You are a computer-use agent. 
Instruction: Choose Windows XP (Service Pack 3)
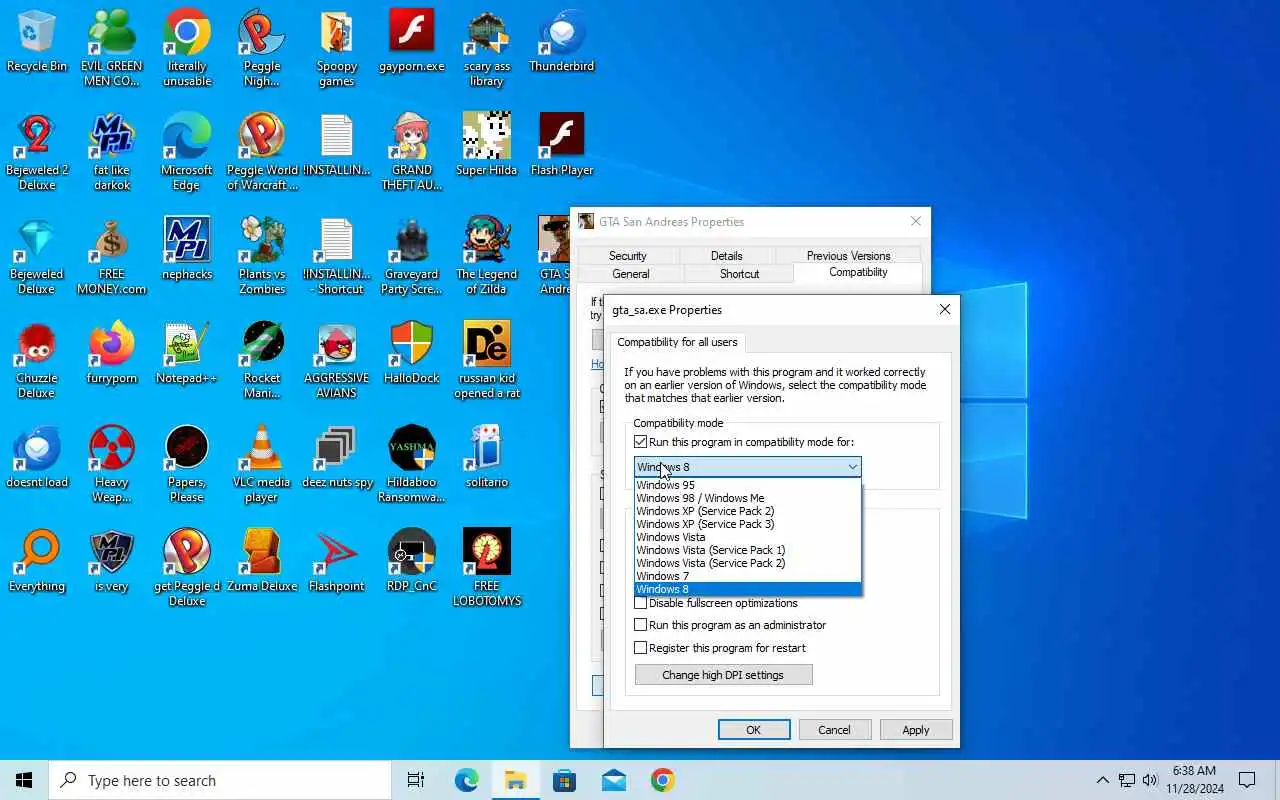[x=747, y=524]
